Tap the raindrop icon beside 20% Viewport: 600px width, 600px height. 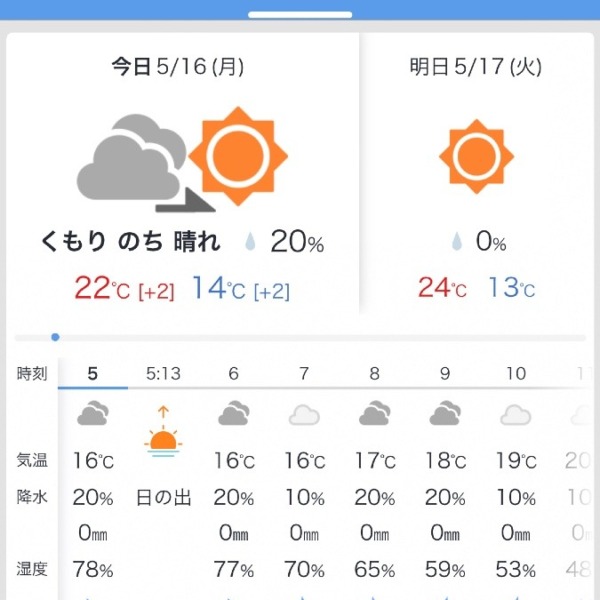coord(250,241)
